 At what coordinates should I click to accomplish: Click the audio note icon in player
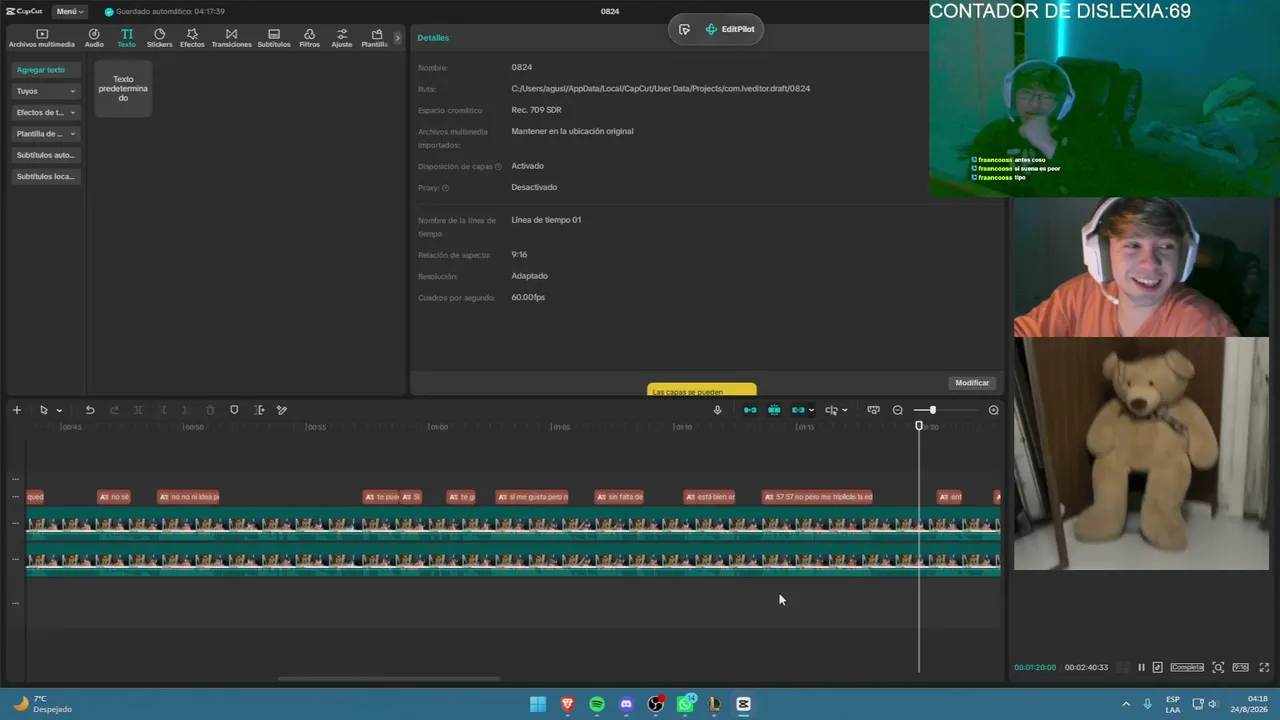coord(1157,667)
